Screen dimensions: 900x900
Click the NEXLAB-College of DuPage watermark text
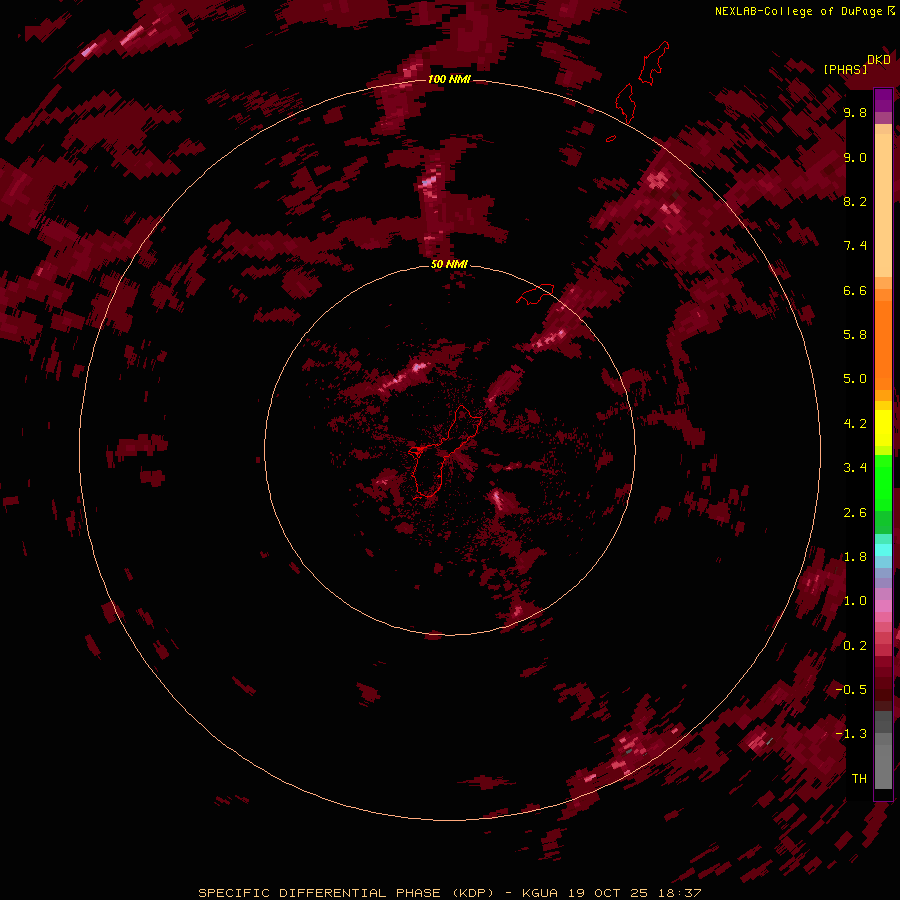pos(798,11)
